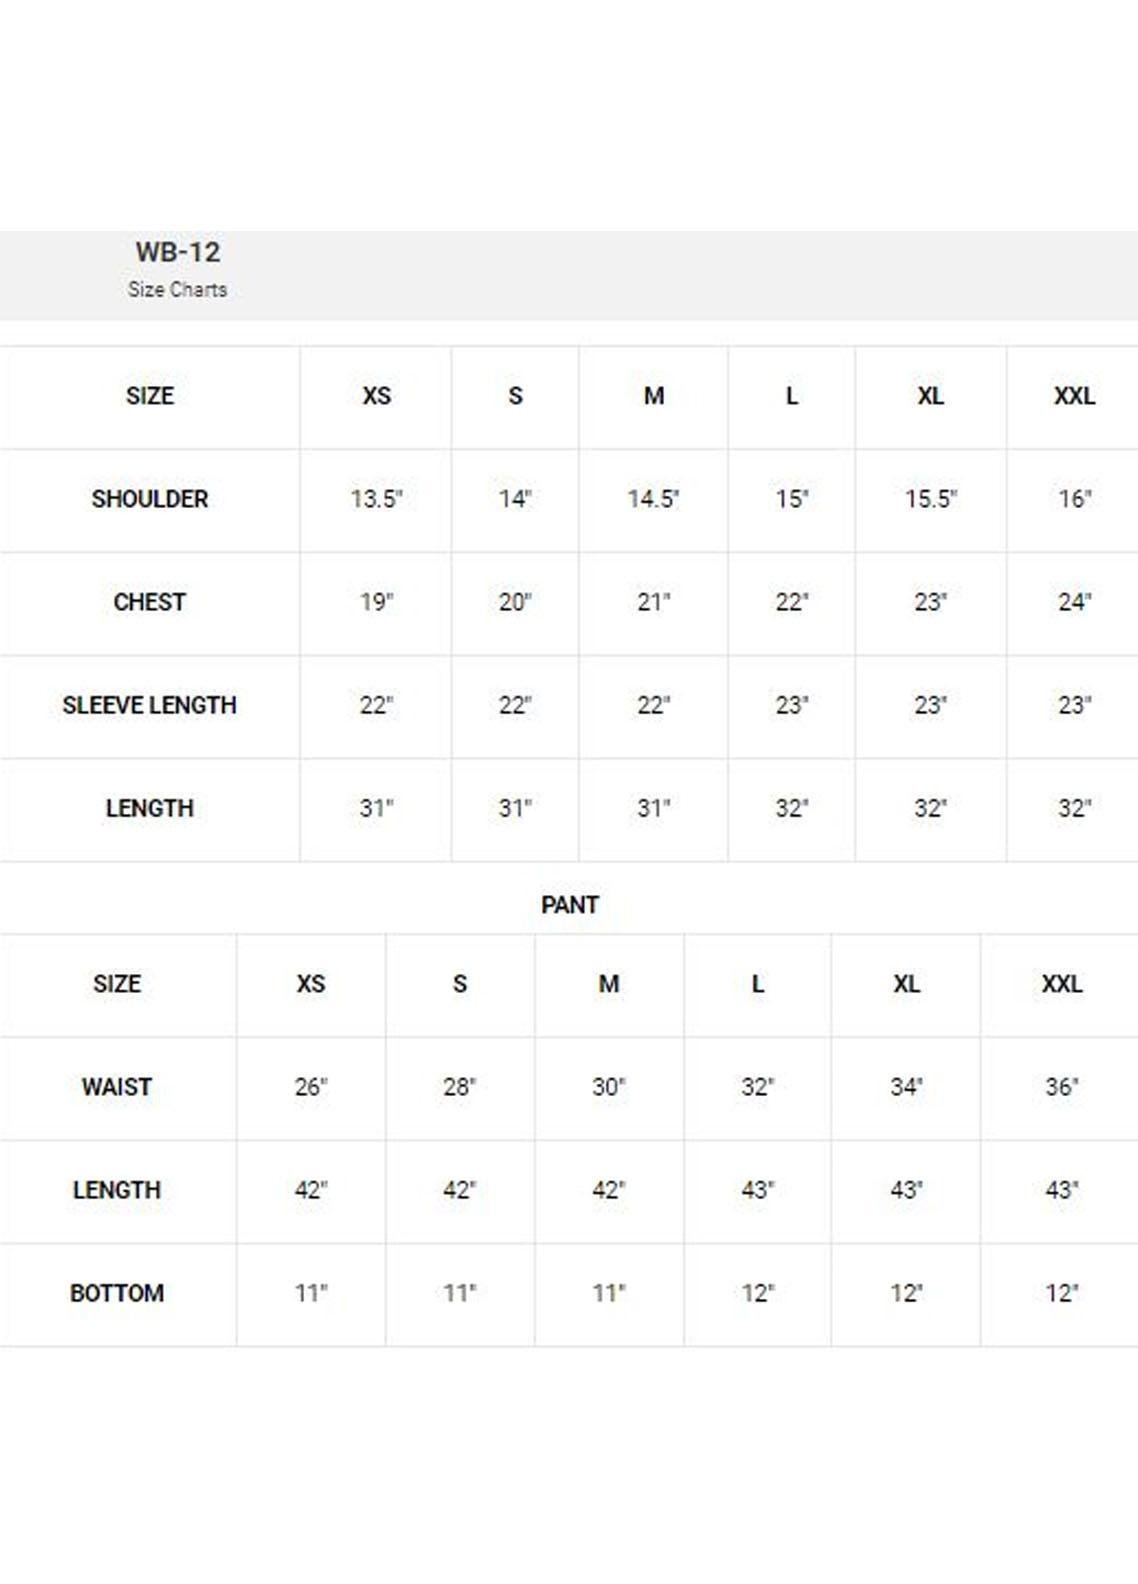Viewport: 1138px width, 1584px height.
Task: Click the Size Charts subtitle text
Action: click(177, 290)
